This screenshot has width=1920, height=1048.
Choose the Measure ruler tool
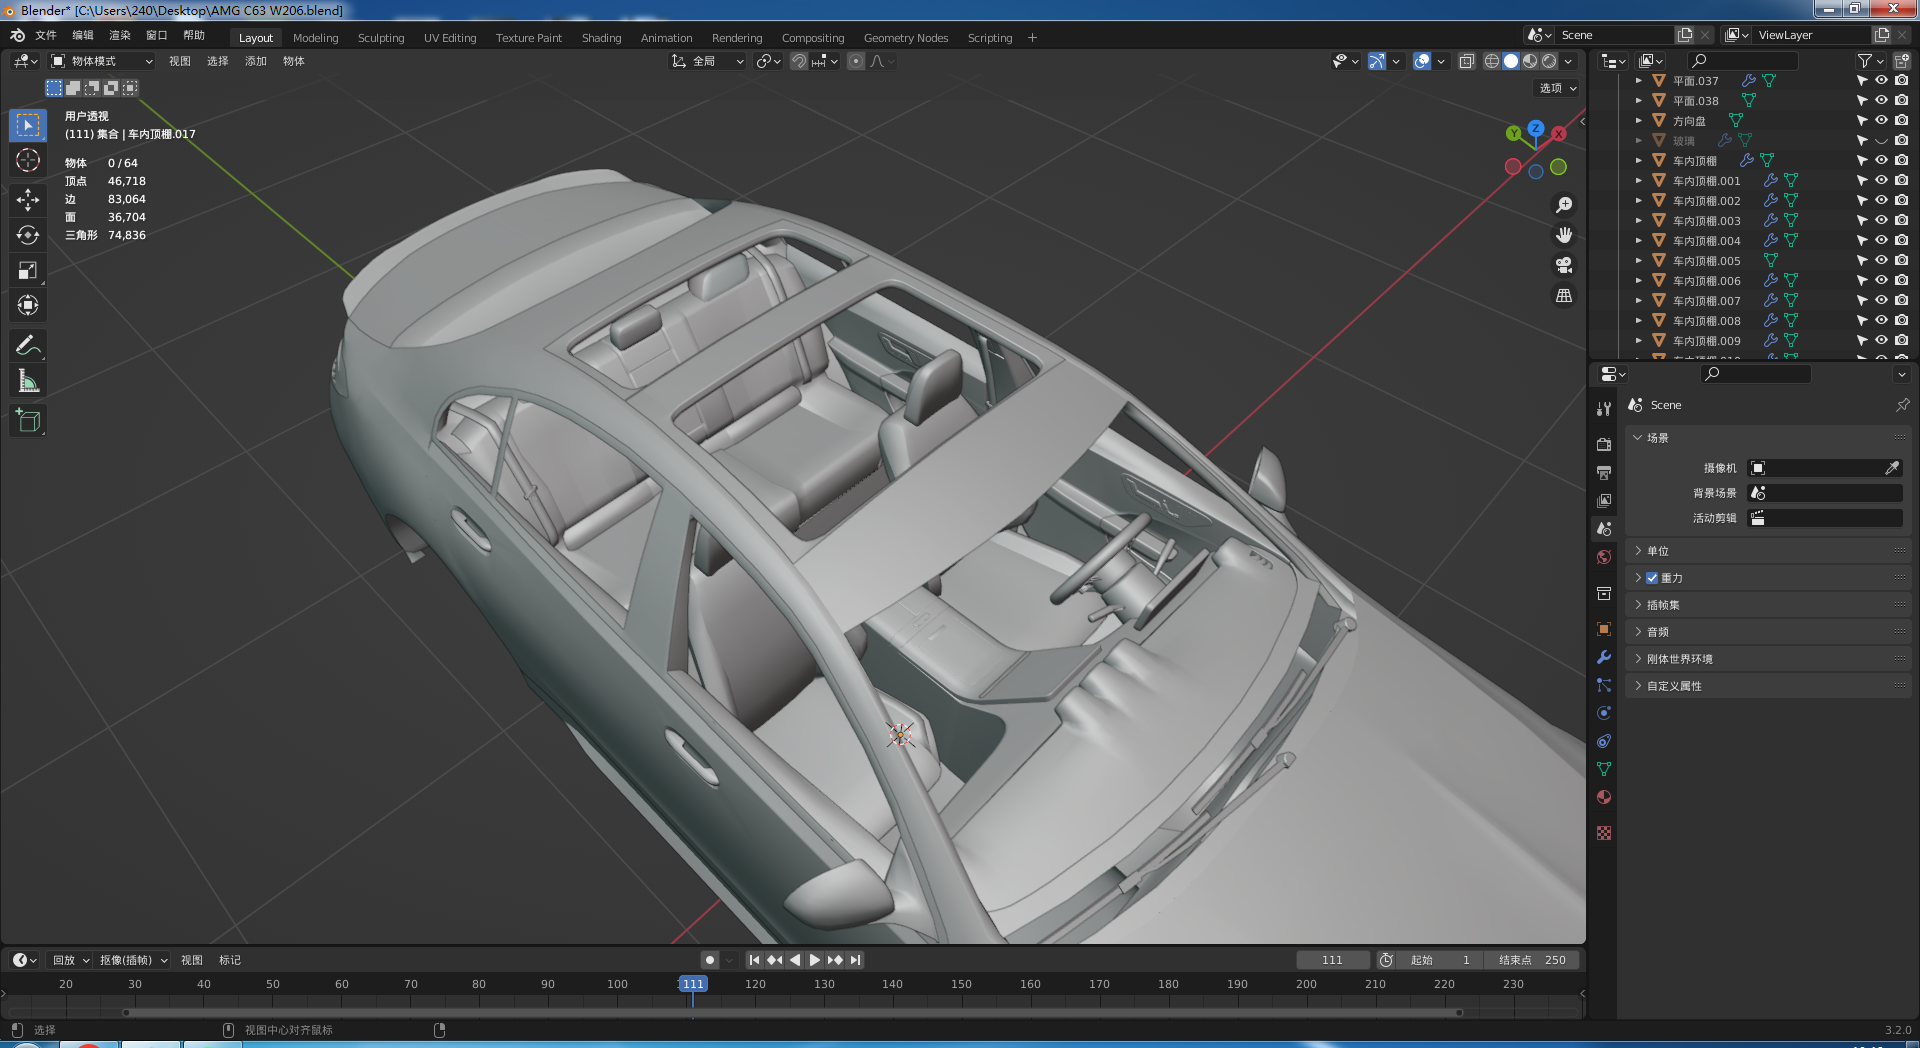pyautogui.click(x=28, y=381)
